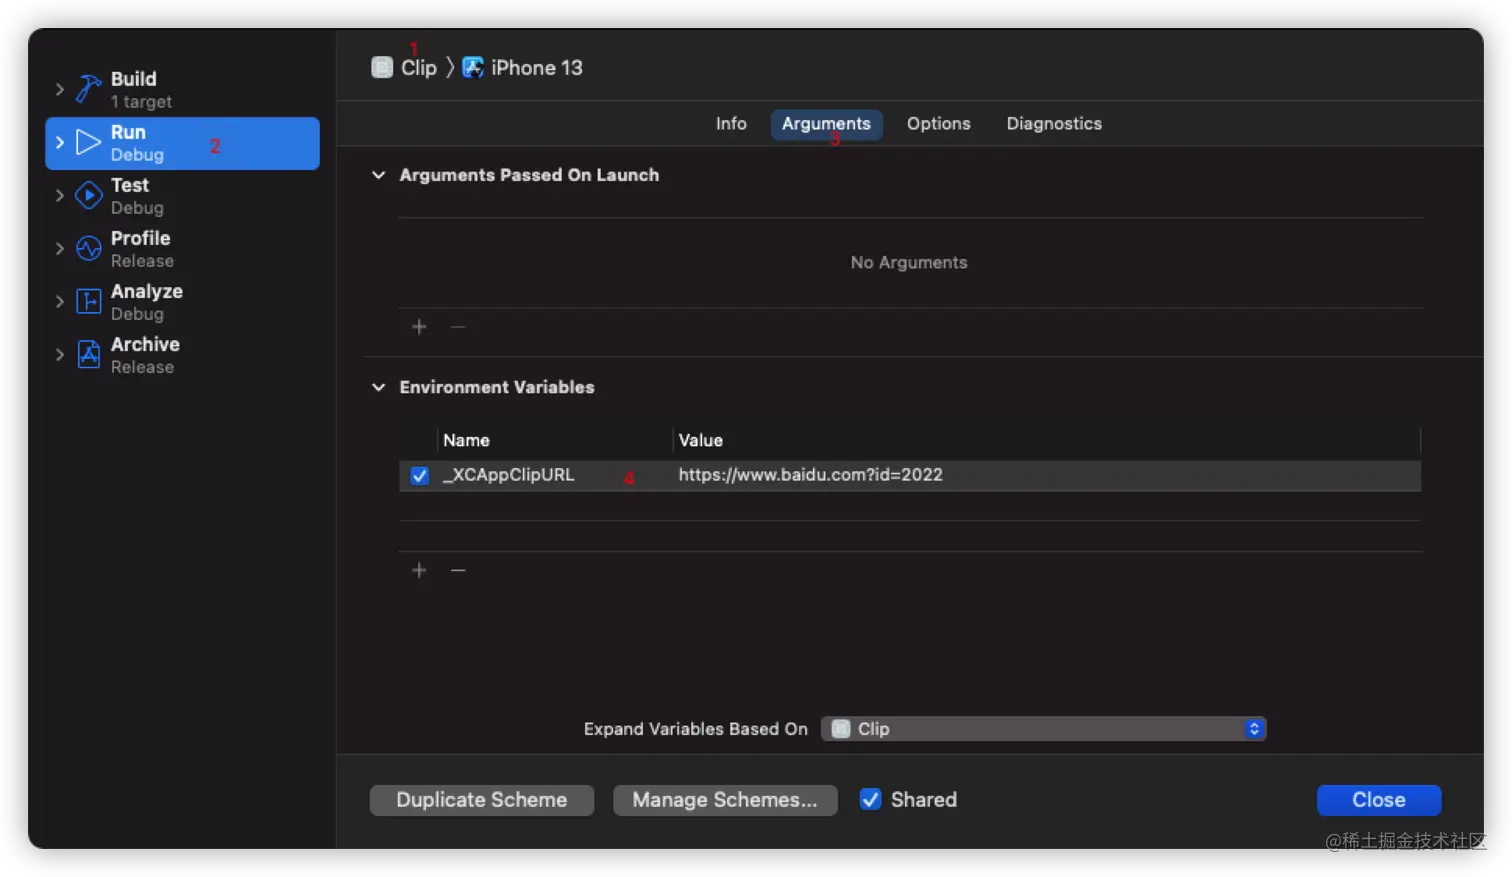Collapse Arguments Passed On Launch section
The height and width of the screenshot is (877, 1512).
coord(379,175)
